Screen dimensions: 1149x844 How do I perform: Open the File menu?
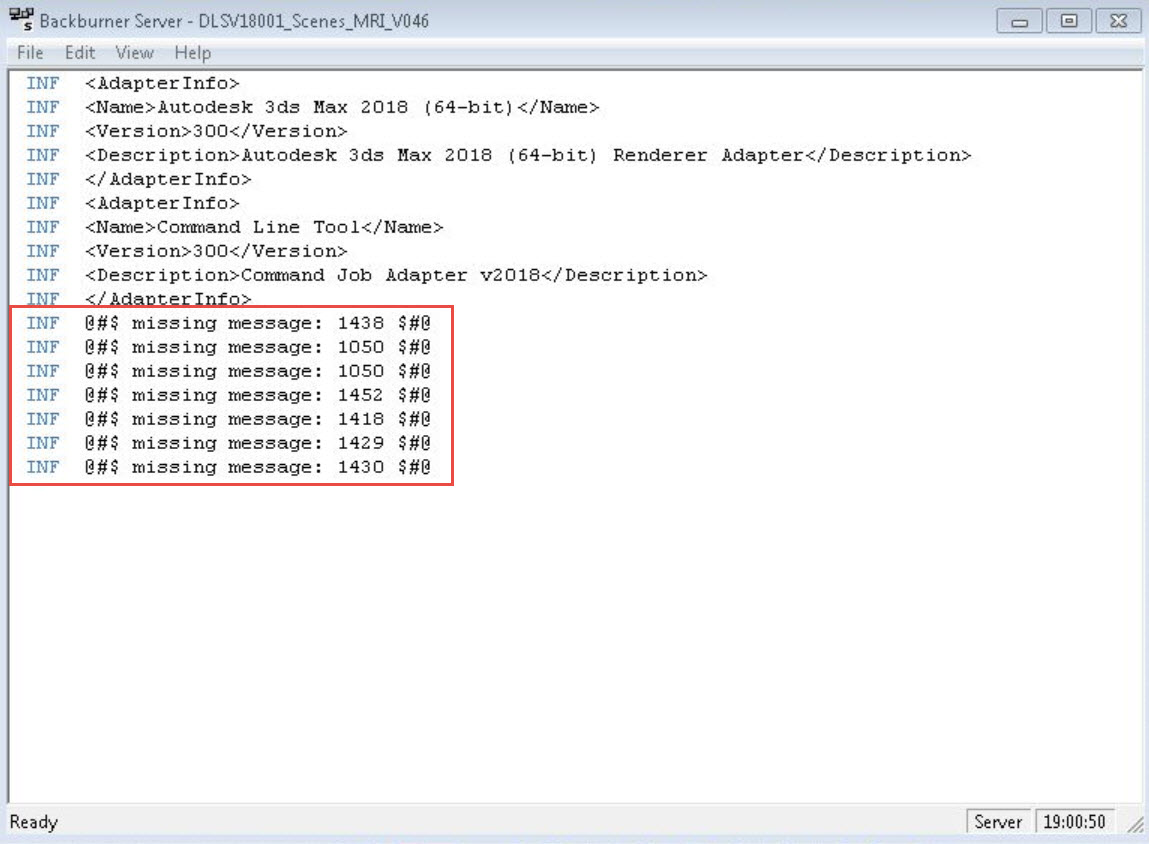point(29,53)
